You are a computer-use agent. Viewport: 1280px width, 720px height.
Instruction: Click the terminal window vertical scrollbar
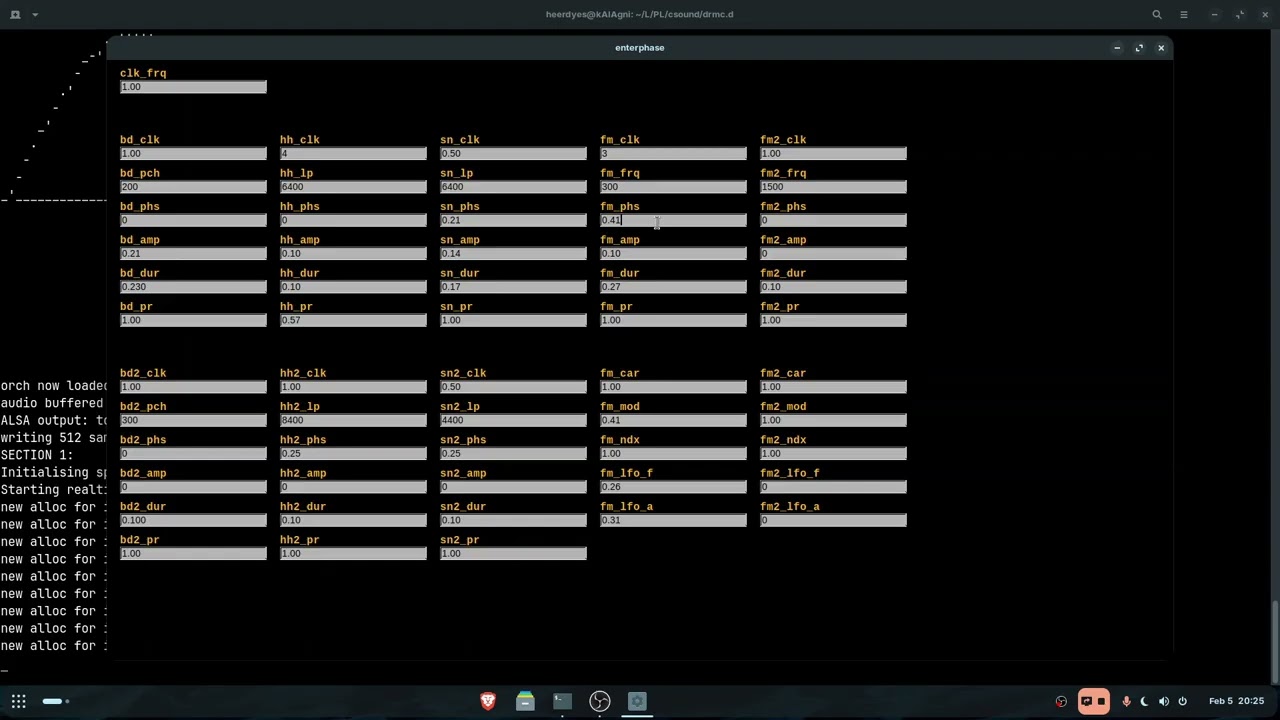point(1275,641)
